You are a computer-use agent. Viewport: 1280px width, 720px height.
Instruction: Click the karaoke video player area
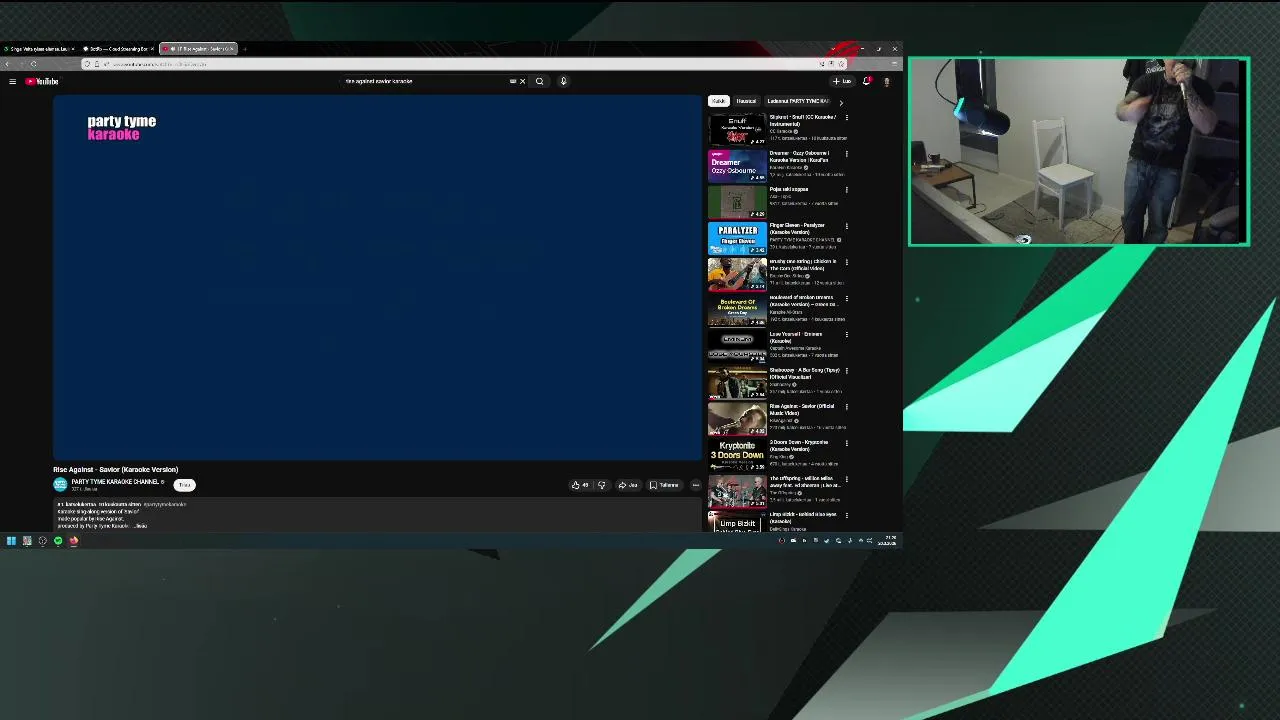click(378, 277)
